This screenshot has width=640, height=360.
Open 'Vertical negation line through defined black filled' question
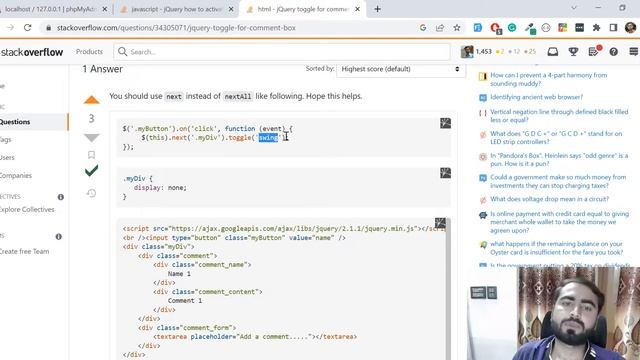(559, 116)
